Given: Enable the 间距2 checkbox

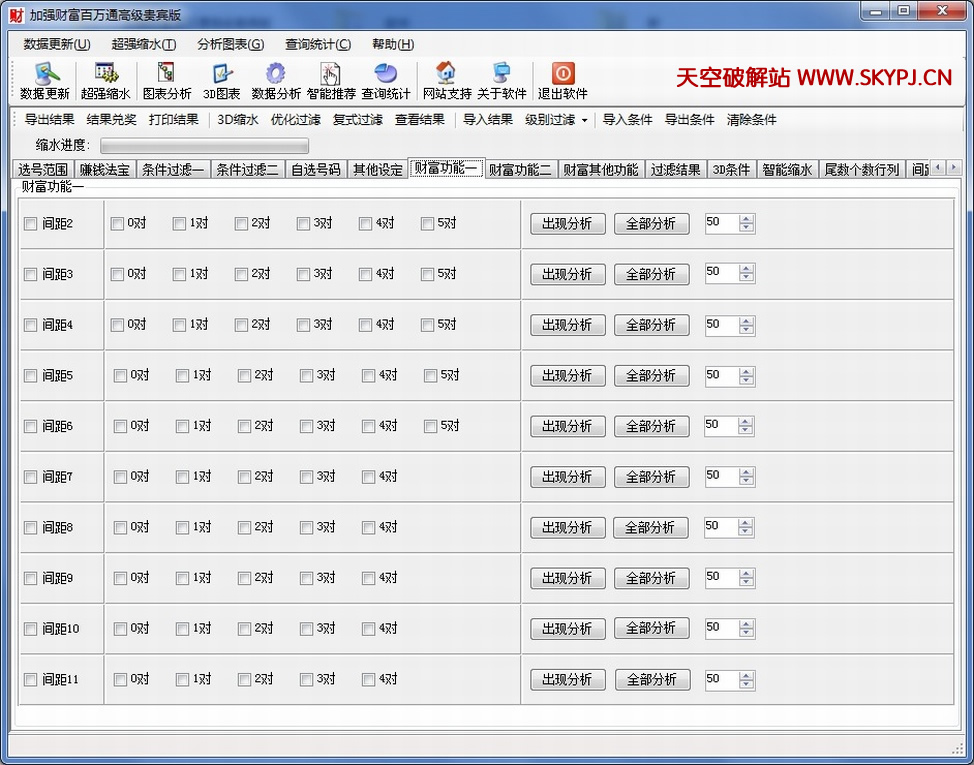Looking at the screenshot, I should [30, 224].
